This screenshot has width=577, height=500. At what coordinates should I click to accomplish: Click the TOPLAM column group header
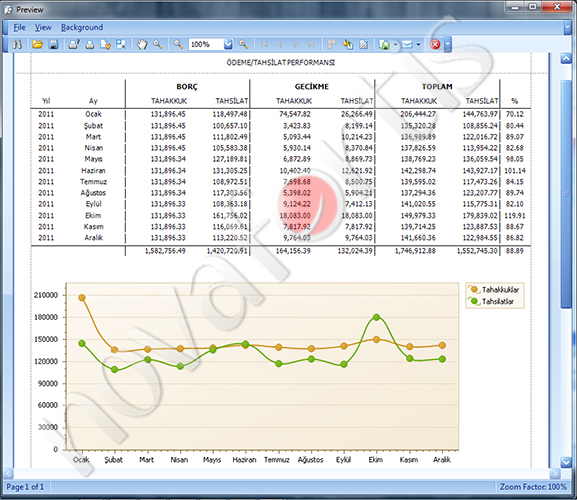pyautogui.click(x=437, y=87)
